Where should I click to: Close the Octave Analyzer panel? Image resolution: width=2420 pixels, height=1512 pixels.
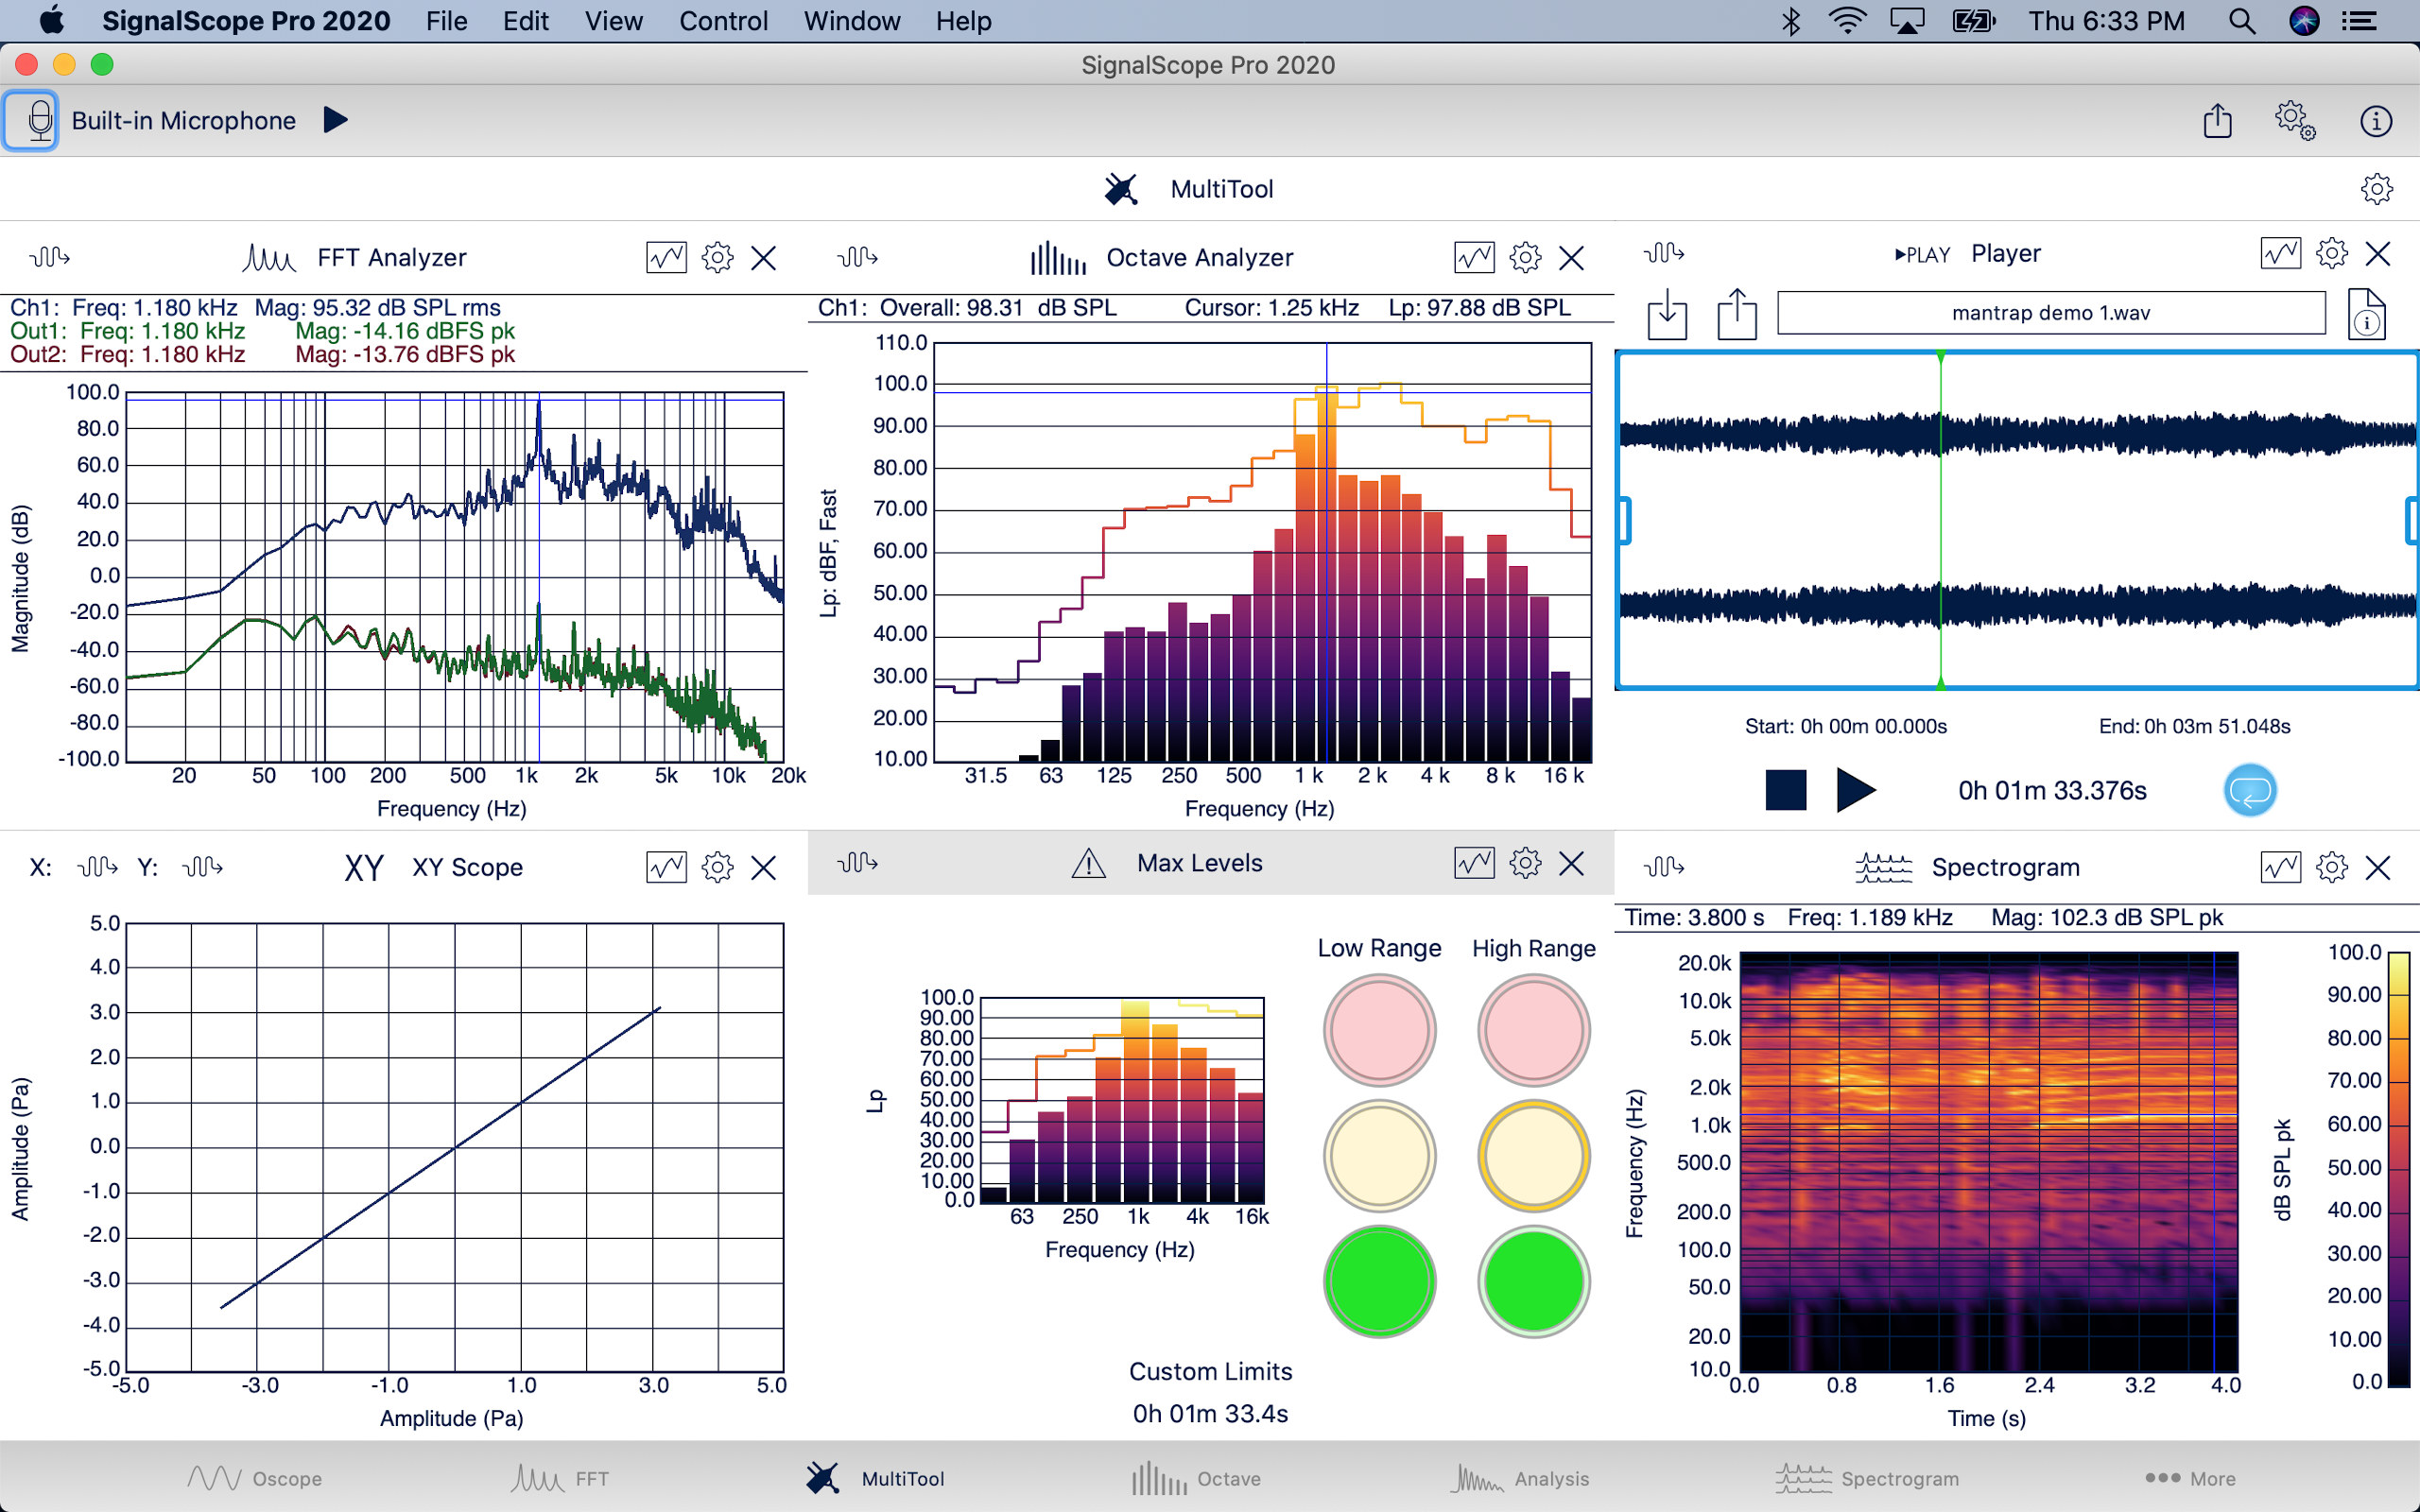click(1572, 258)
